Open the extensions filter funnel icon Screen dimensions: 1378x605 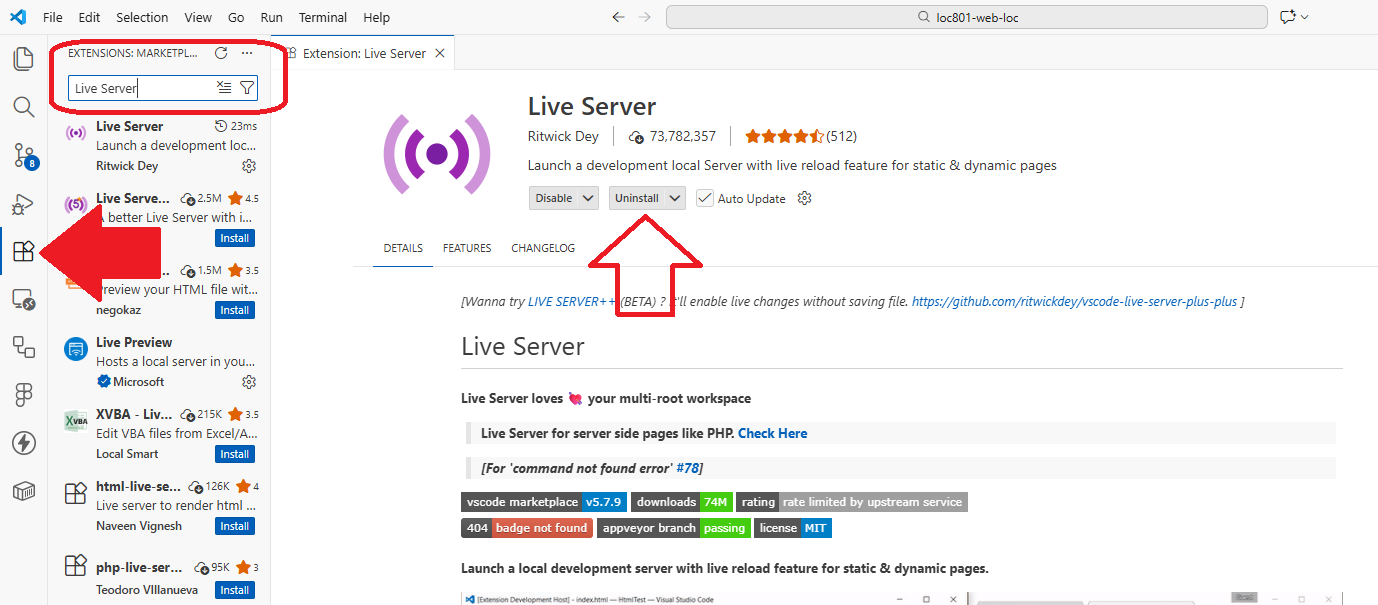246,88
